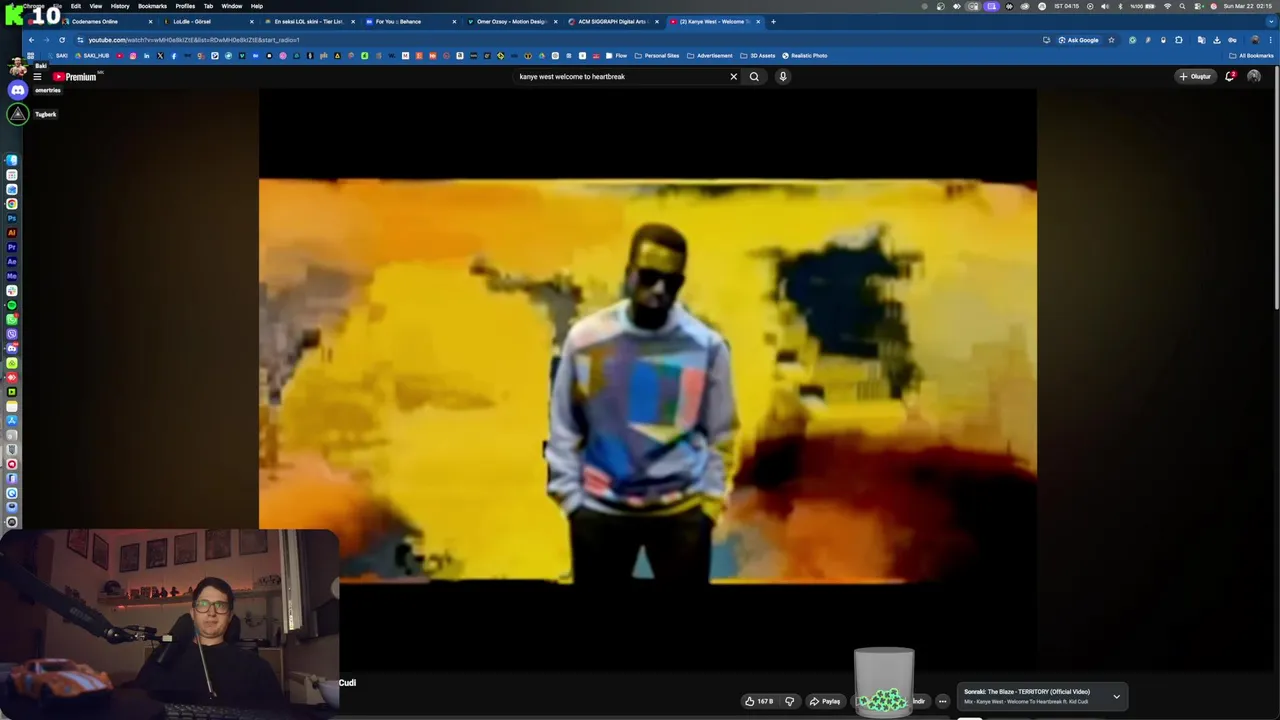Open the LinkedIn bookmark icon
The image size is (1280, 720).
click(x=146, y=56)
